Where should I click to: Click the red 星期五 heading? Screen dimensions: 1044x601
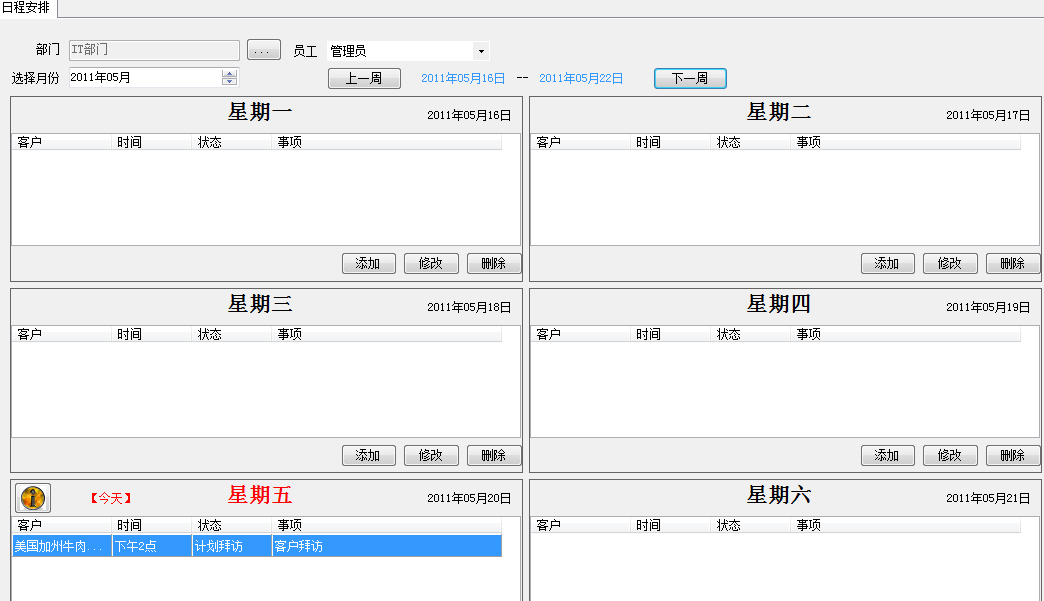pos(260,495)
